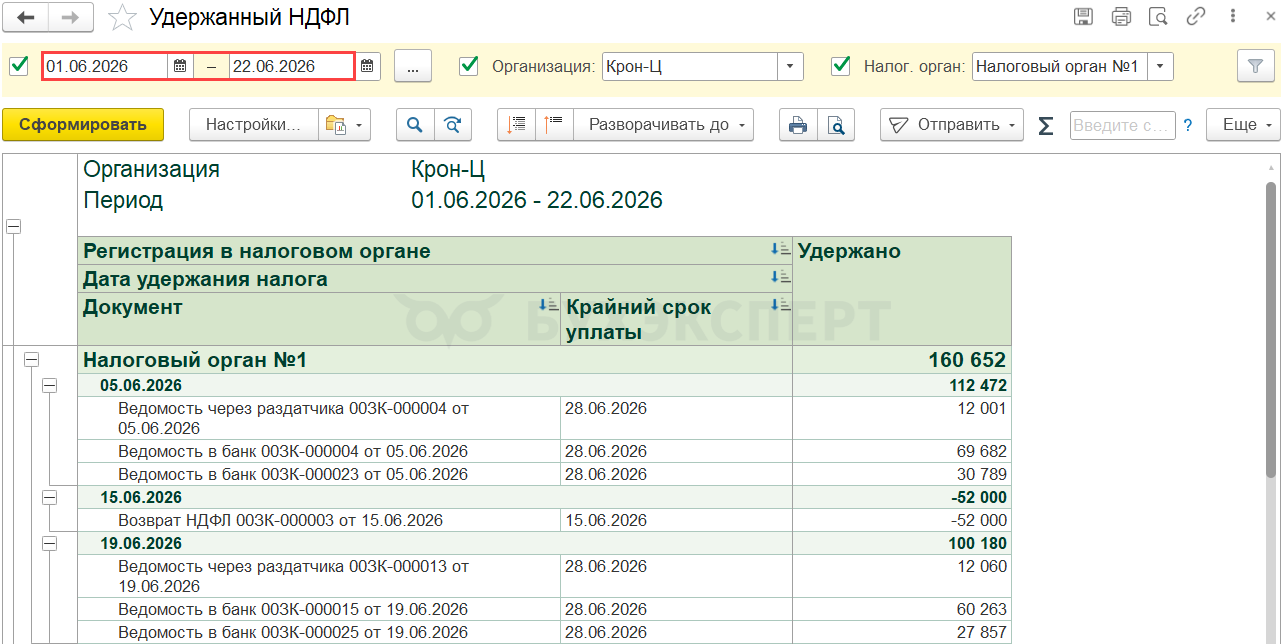This screenshot has width=1284, height=644.
Task: Click the Удержано column header
Action: click(x=902, y=291)
